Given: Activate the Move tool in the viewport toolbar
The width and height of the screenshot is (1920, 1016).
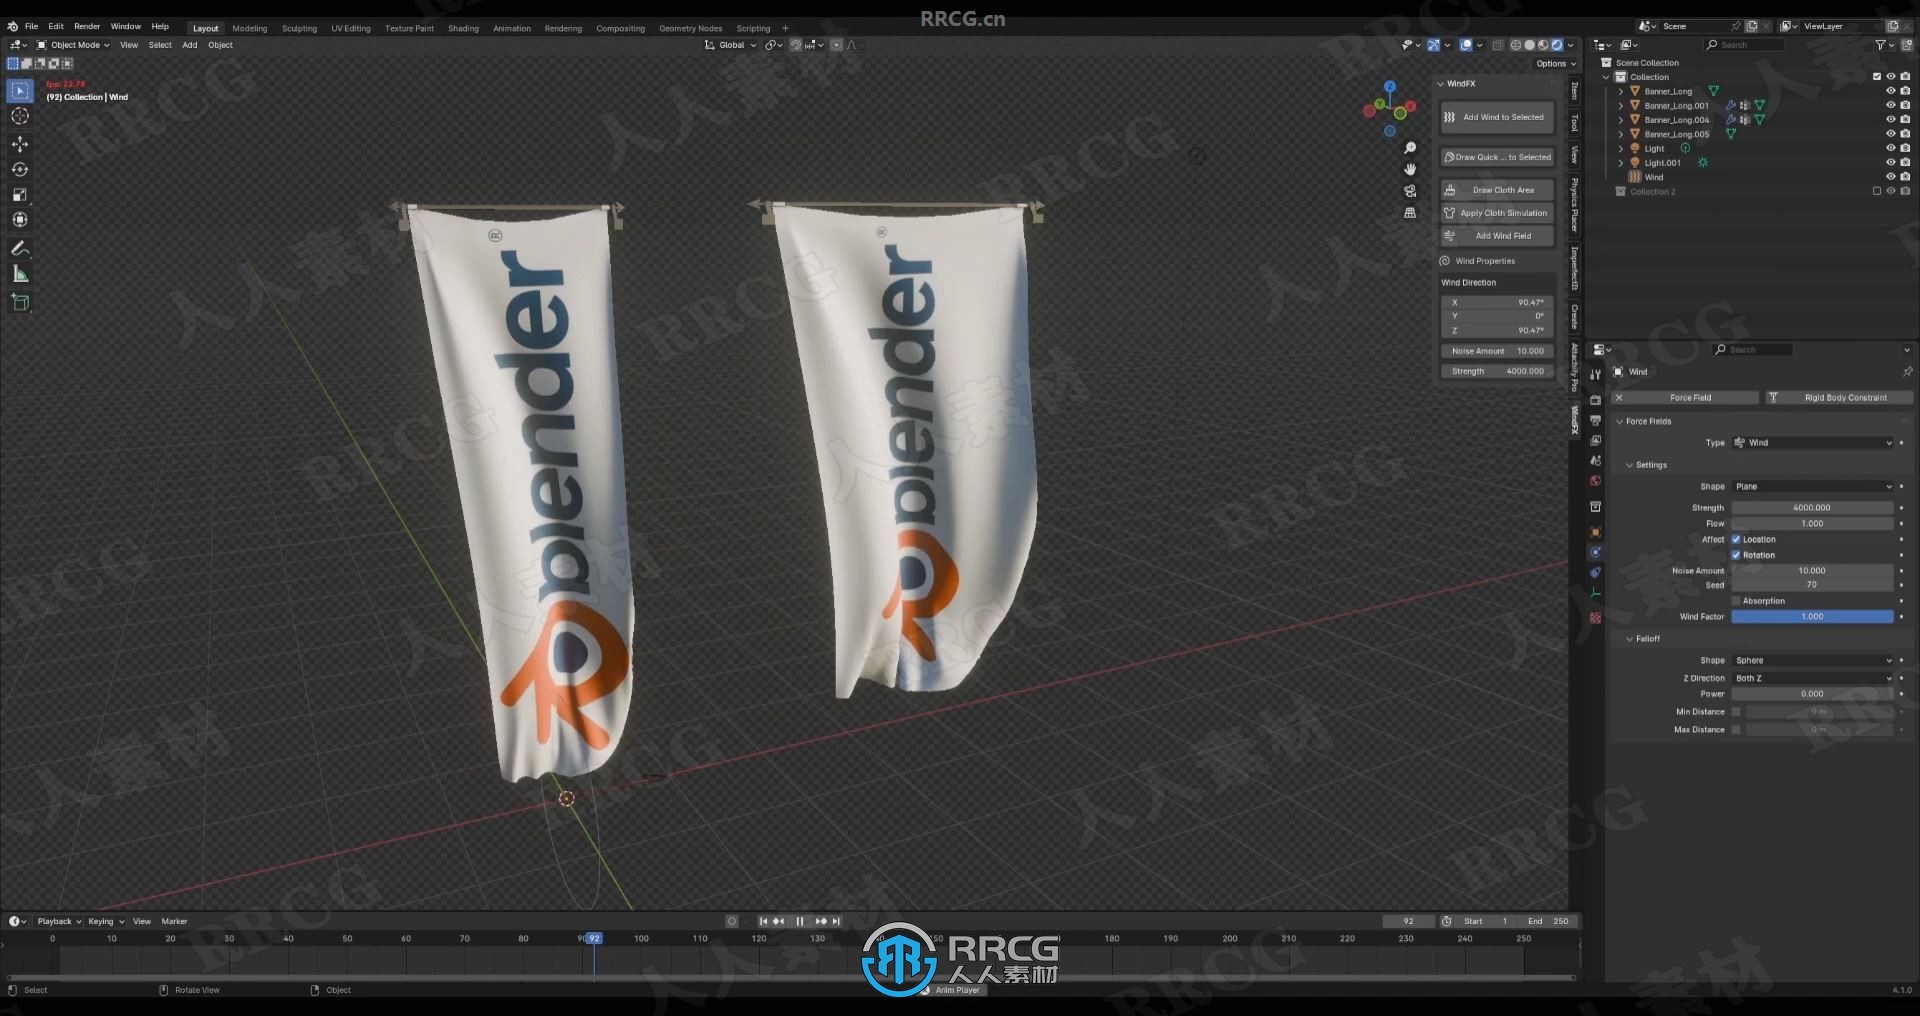Looking at the screenshot, I should coord(20,145).
